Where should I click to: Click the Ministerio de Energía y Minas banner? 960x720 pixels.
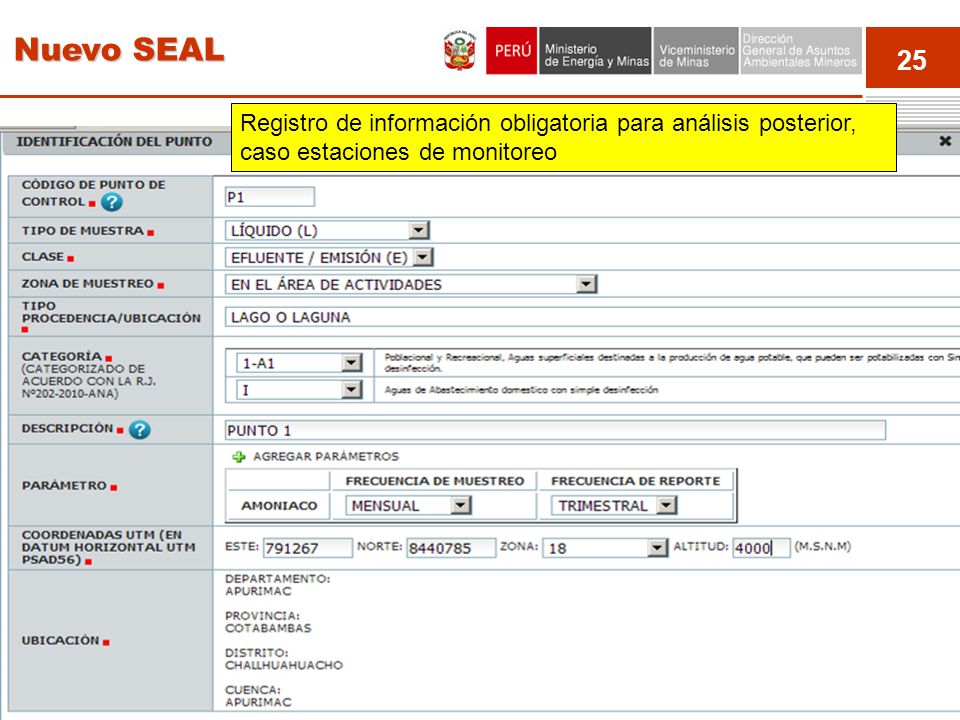(x=595, y=51)
